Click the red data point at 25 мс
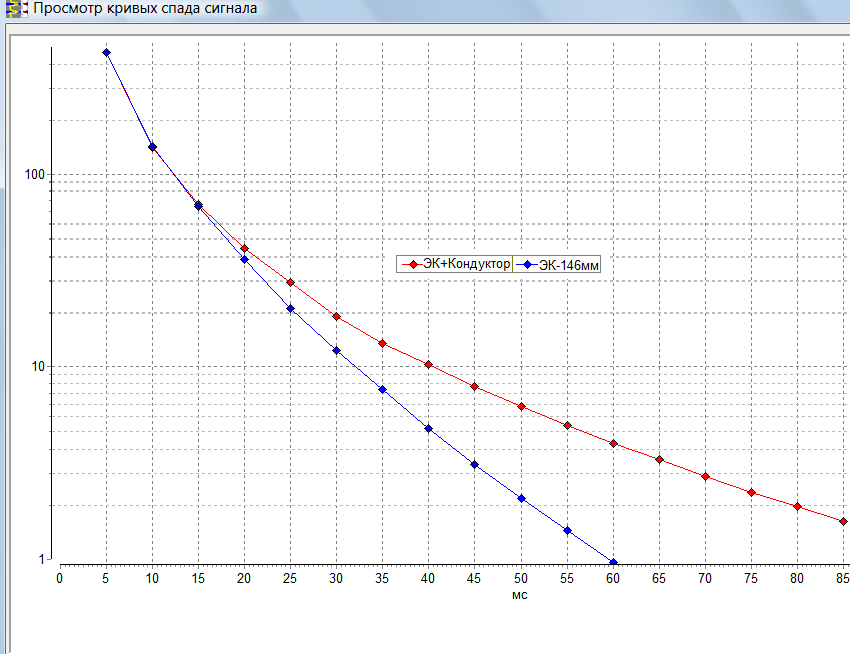Image resolution: width=850 pixels, height=654 pixels. 291,283
